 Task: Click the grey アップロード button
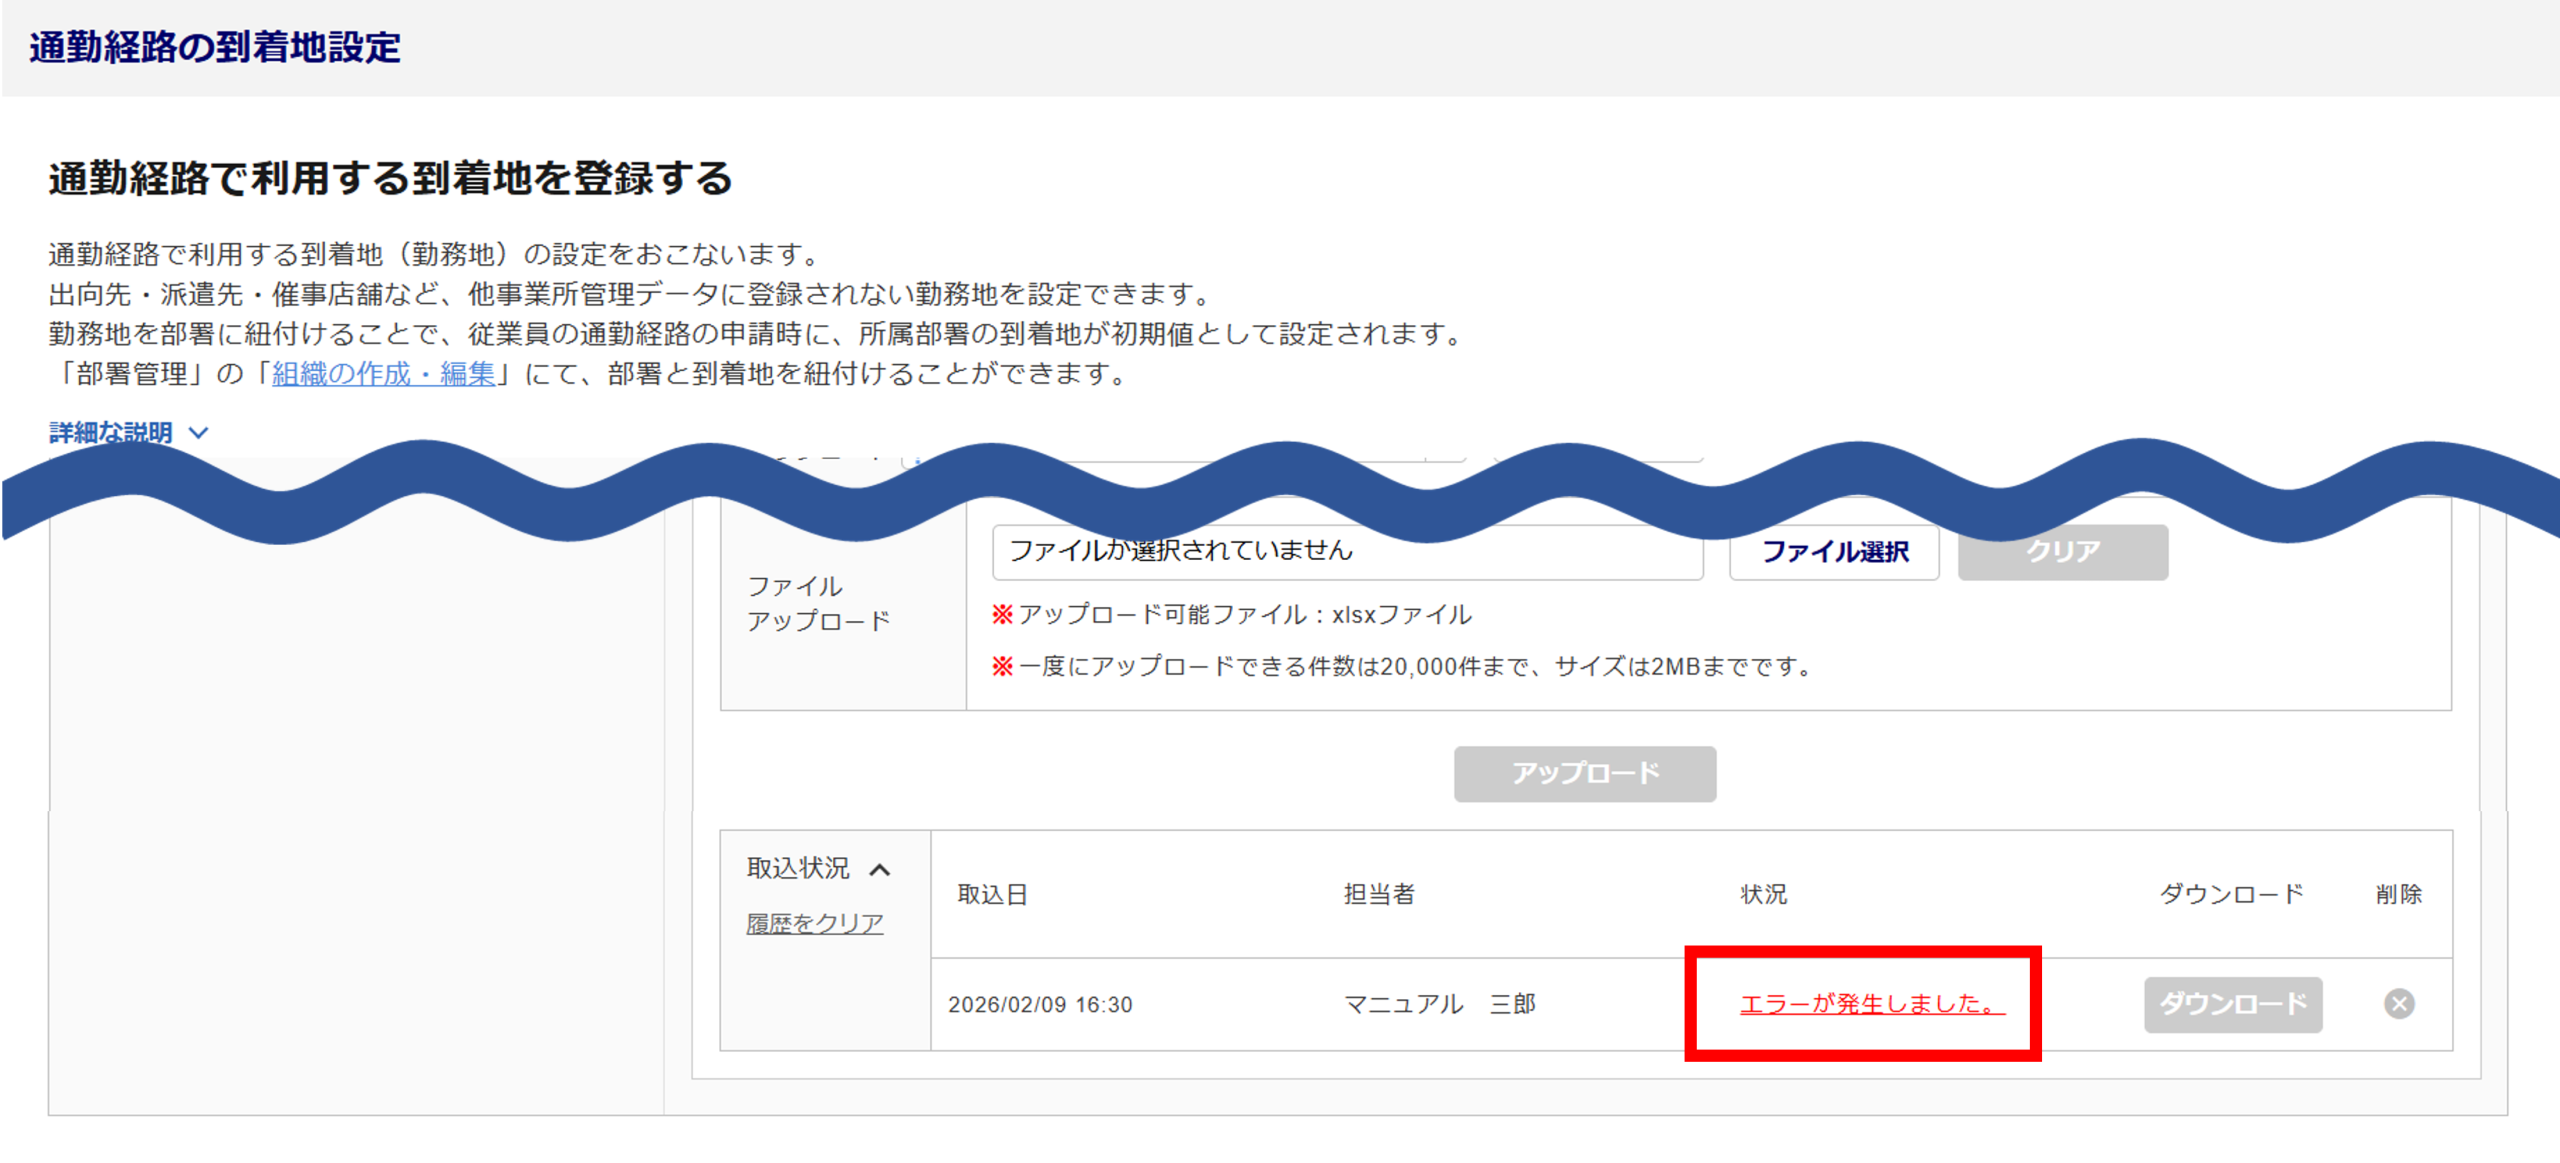[1584, 773]
